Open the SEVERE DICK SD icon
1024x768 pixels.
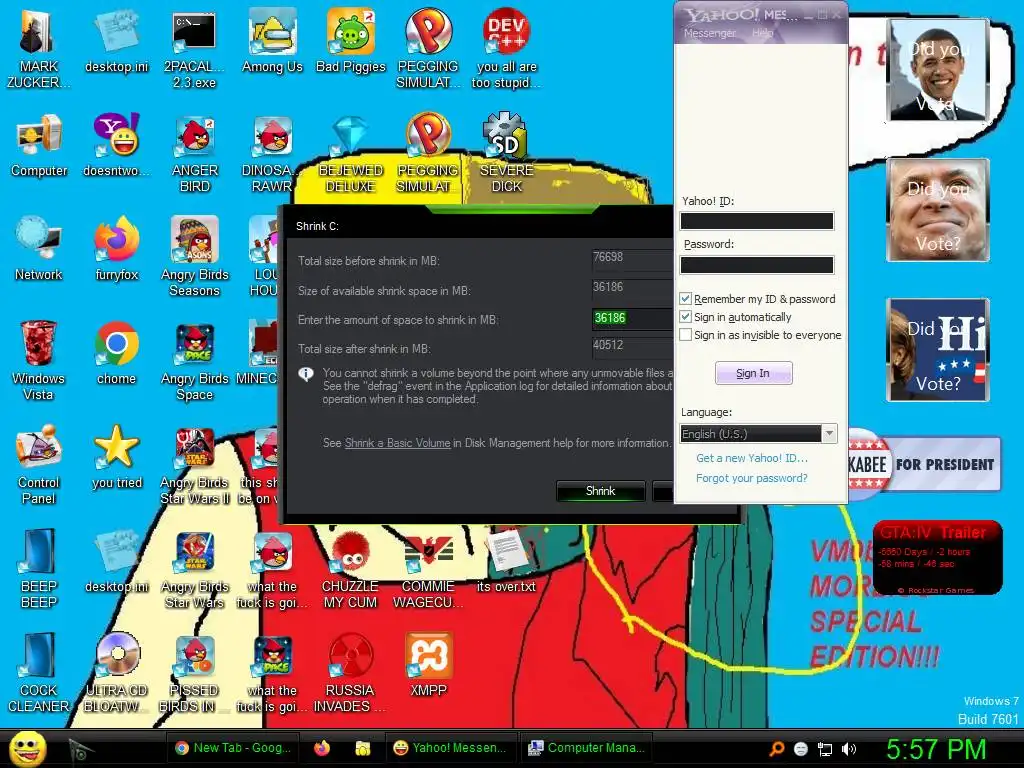tap(507, 153)
